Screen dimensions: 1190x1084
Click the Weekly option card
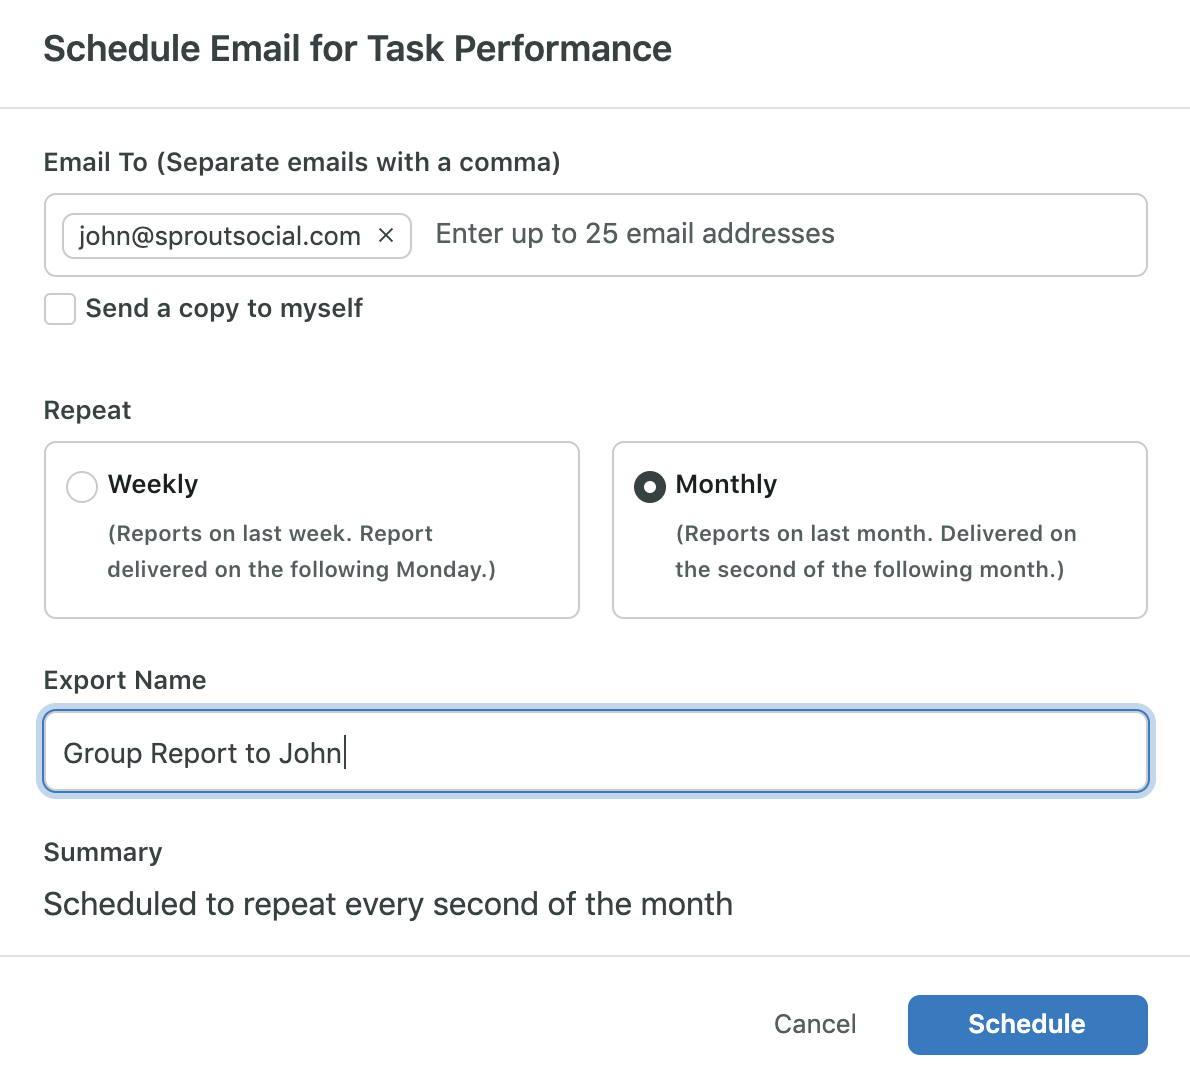click(x=311, y=529)
